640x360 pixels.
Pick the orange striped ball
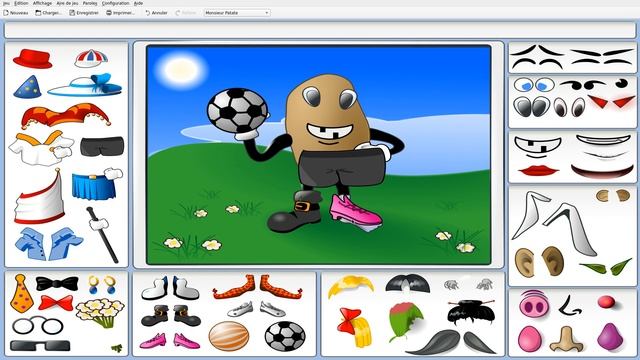229,336
